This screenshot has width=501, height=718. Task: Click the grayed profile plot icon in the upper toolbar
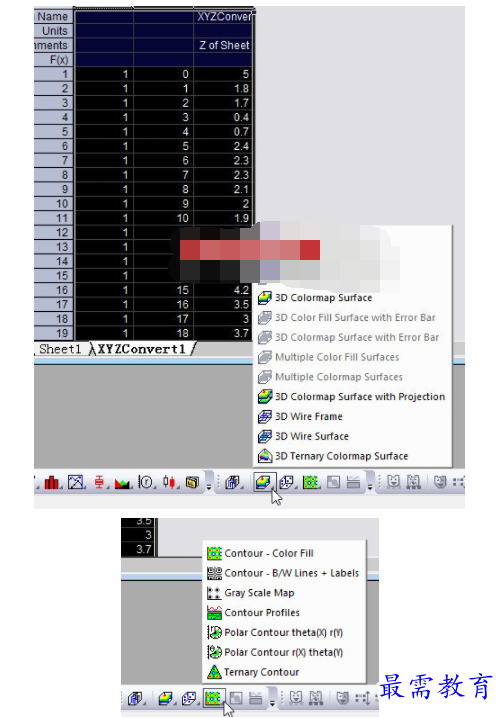coord(353,482)
